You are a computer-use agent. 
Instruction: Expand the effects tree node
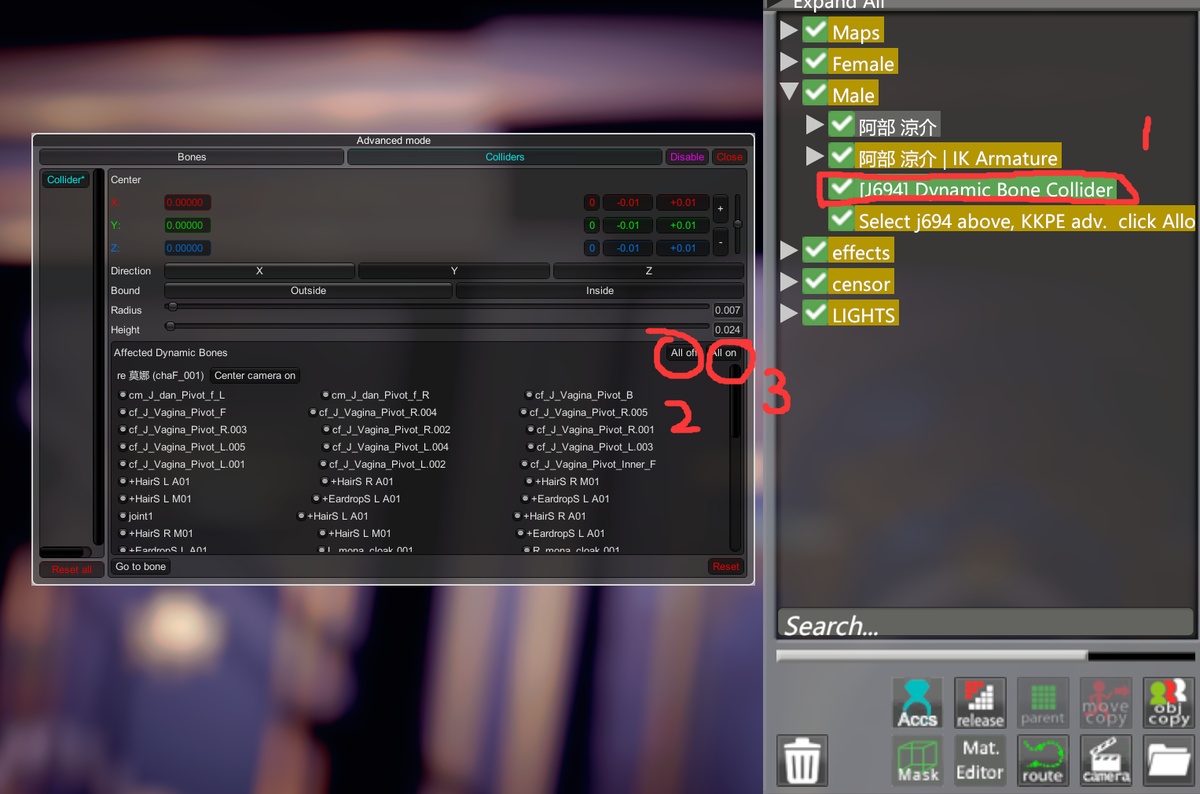[x=789, y=251]
